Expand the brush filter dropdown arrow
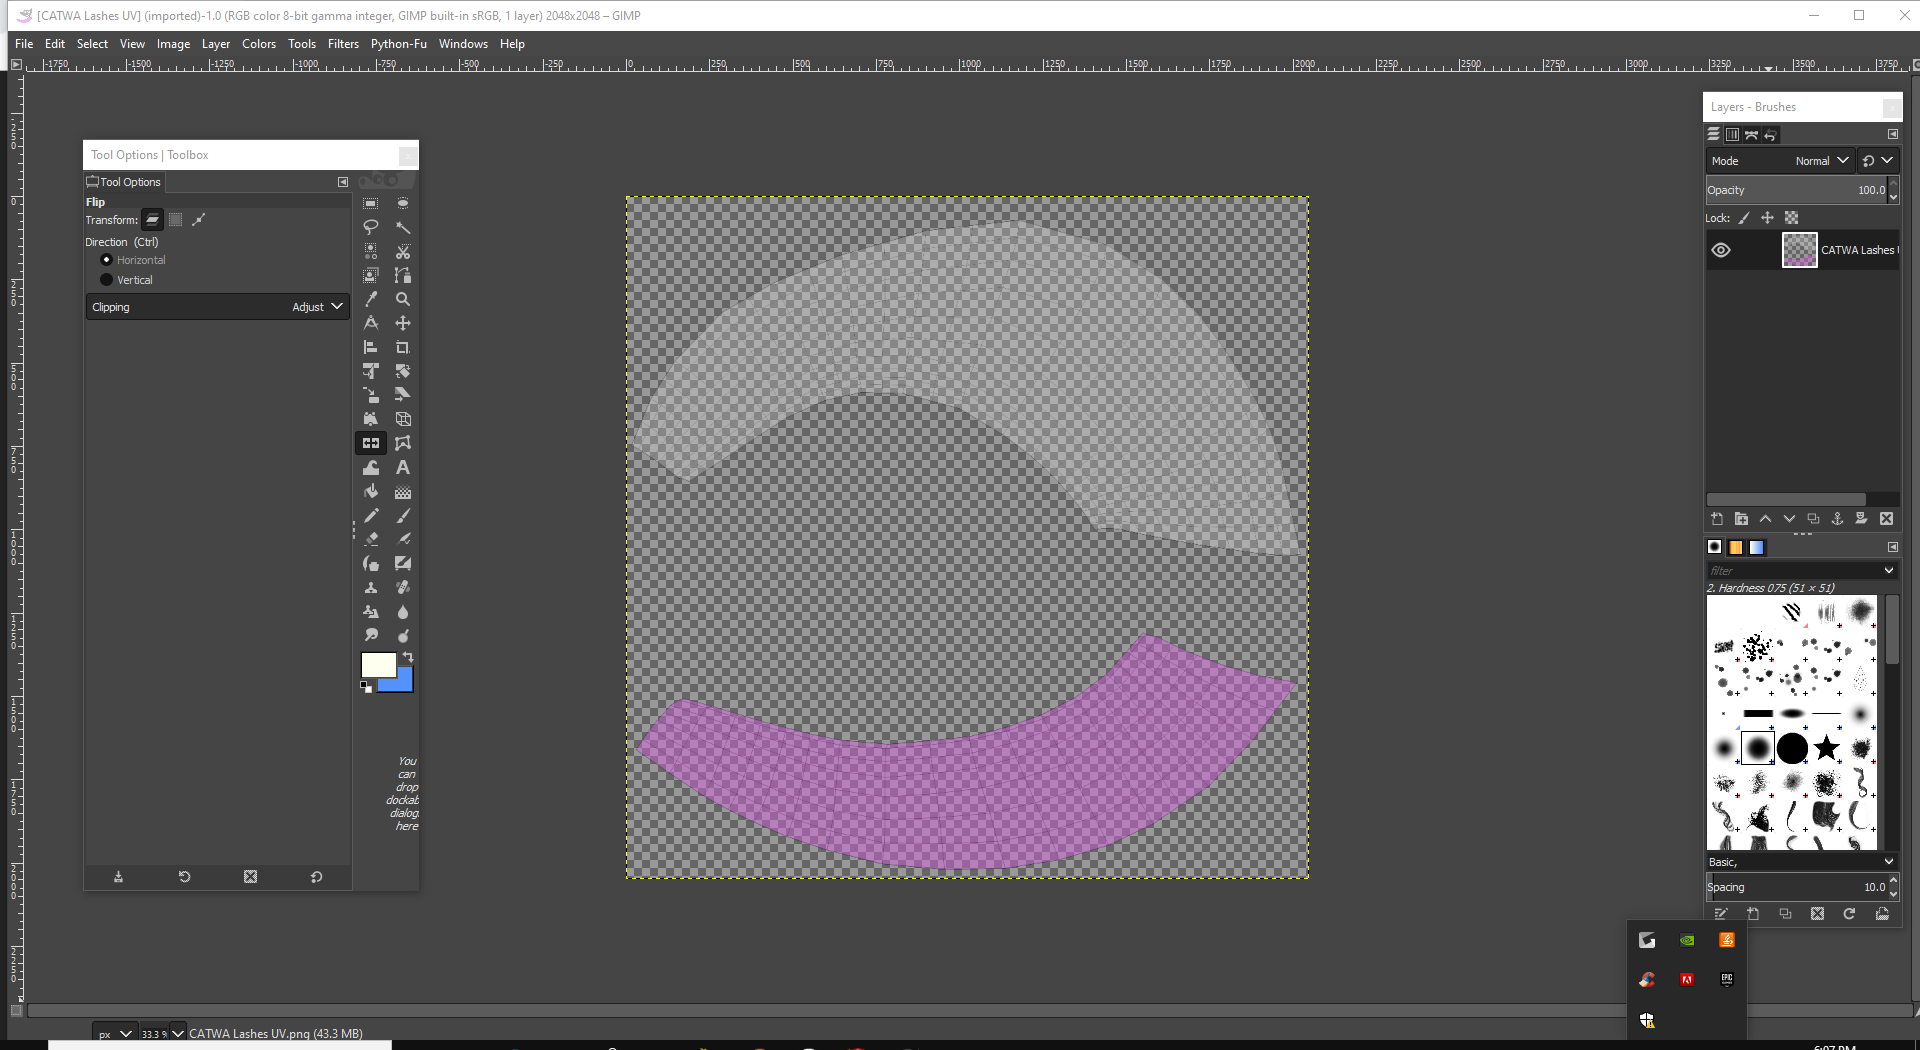This screenshot has height=1050, width=1920. tap(1889, 571)
